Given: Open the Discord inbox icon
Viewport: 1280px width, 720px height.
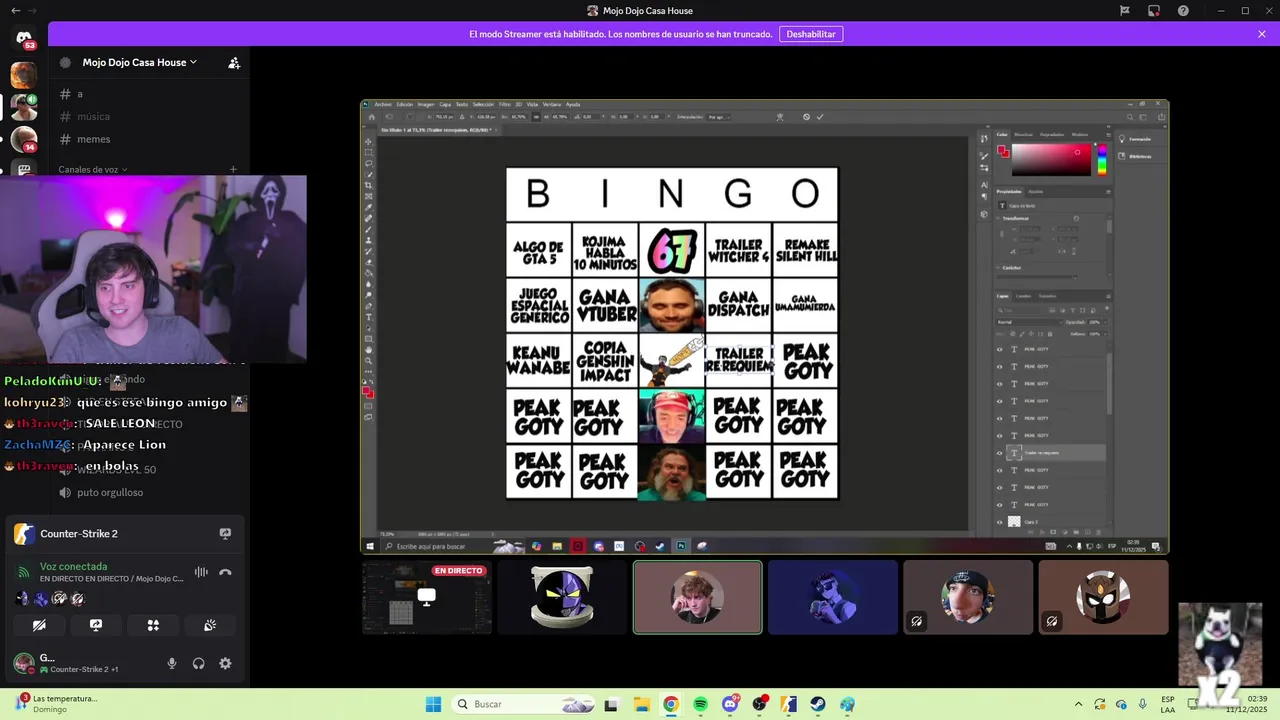Looking at the screenshot, I should 1153,11.
